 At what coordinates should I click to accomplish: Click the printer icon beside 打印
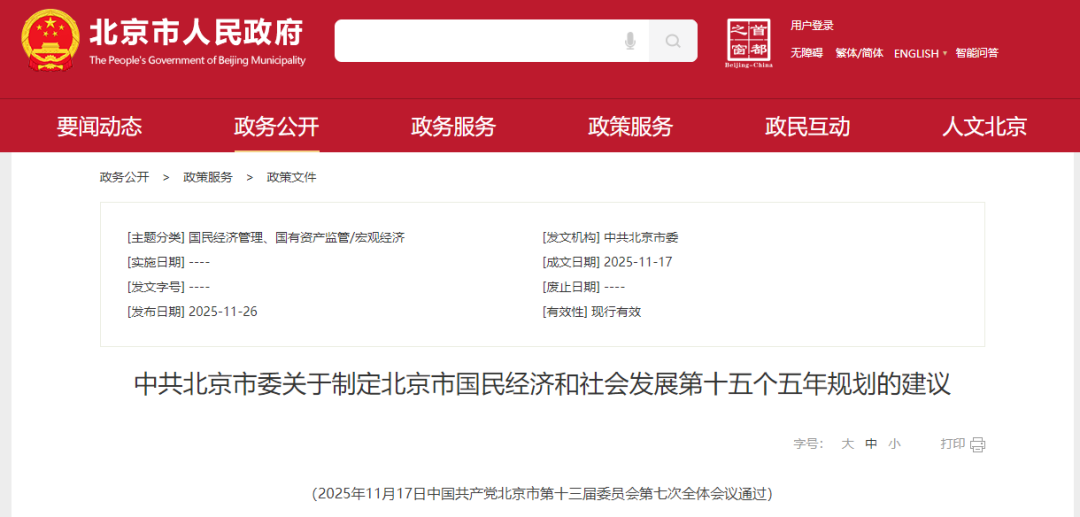[977, 444]
